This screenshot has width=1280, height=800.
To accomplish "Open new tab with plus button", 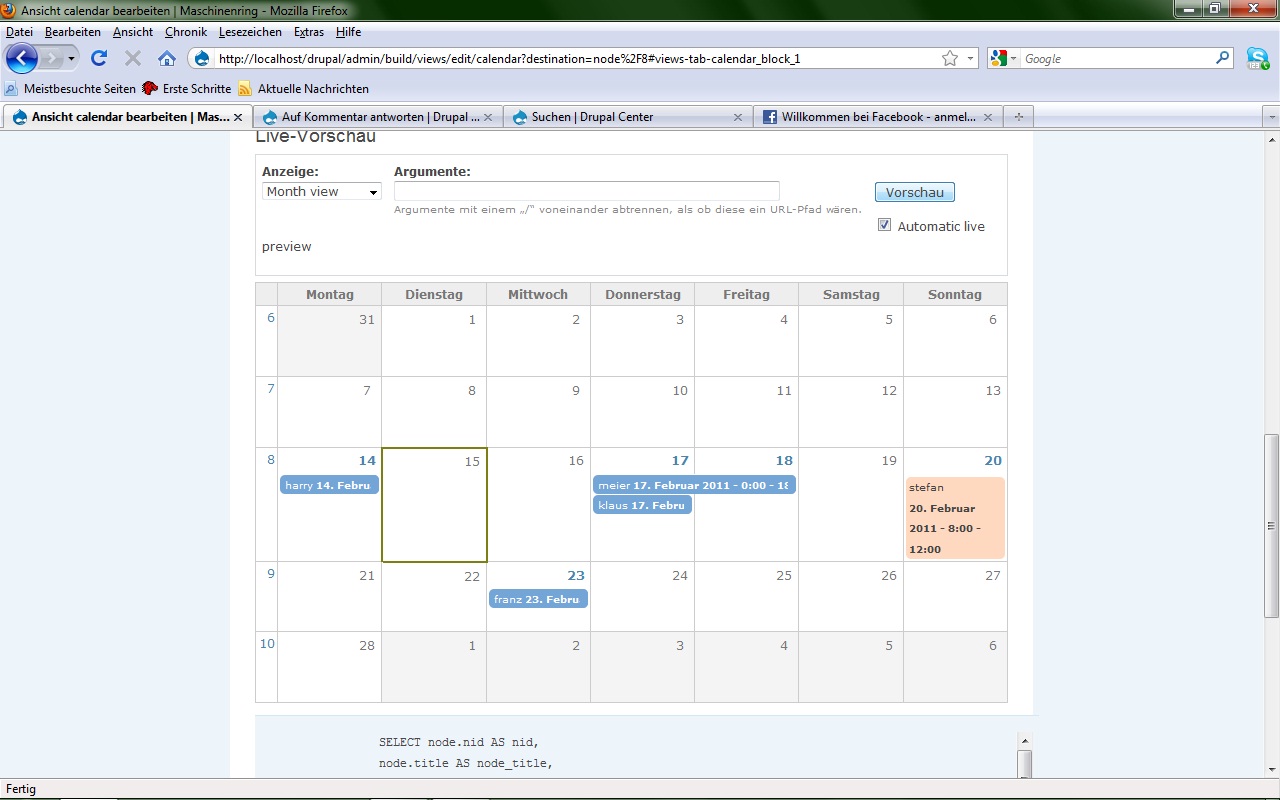I will pyautogui.click(x=1018, y=117).
